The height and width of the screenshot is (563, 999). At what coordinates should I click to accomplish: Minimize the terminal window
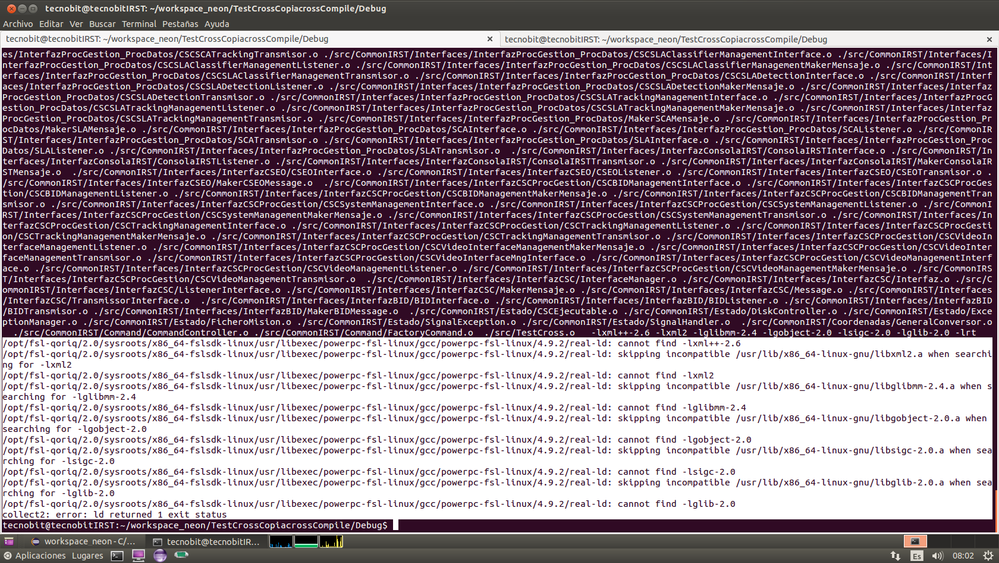[x=22, y=8]
